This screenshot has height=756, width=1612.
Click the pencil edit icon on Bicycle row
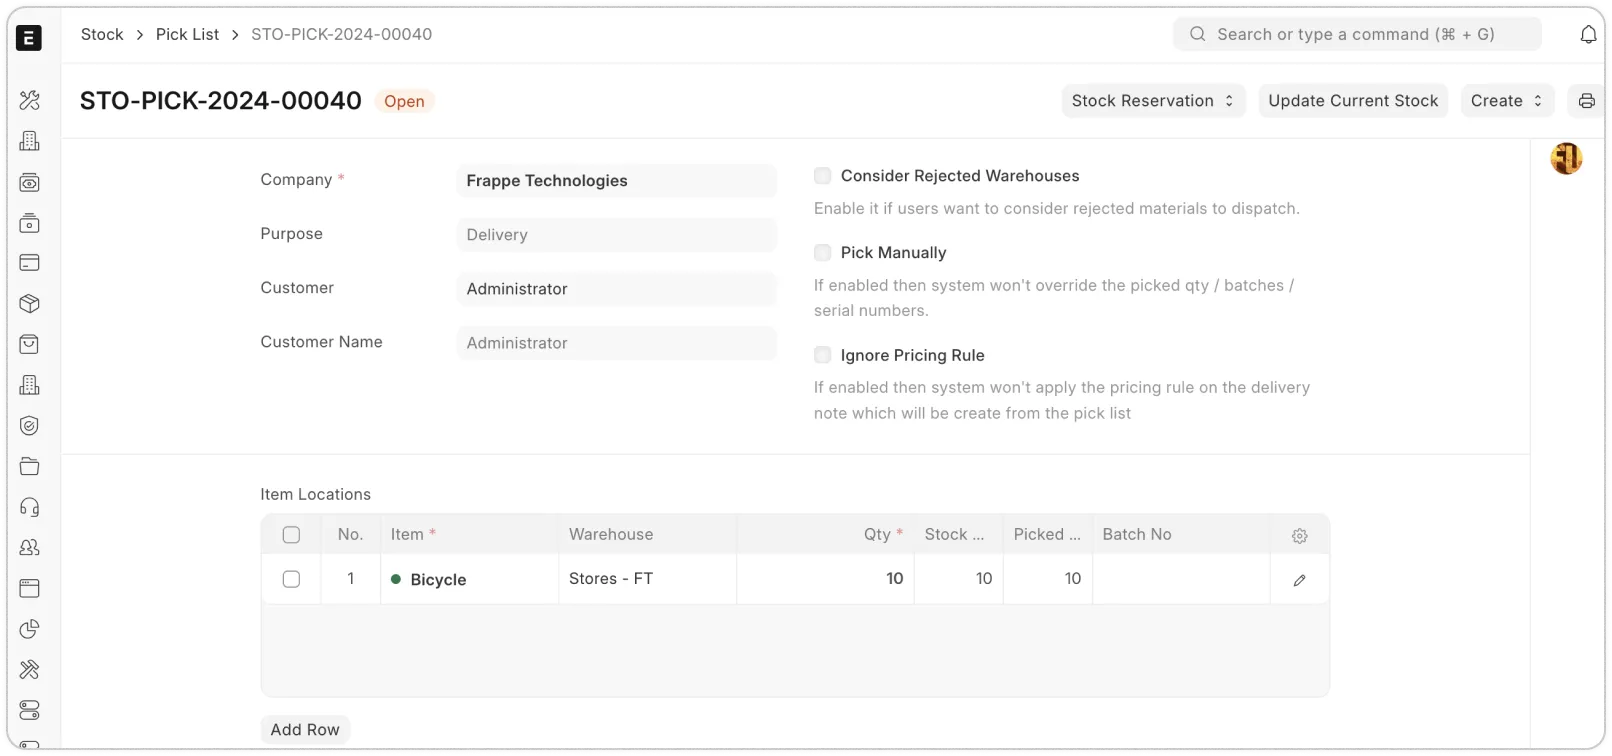(x=1299, y=580)
